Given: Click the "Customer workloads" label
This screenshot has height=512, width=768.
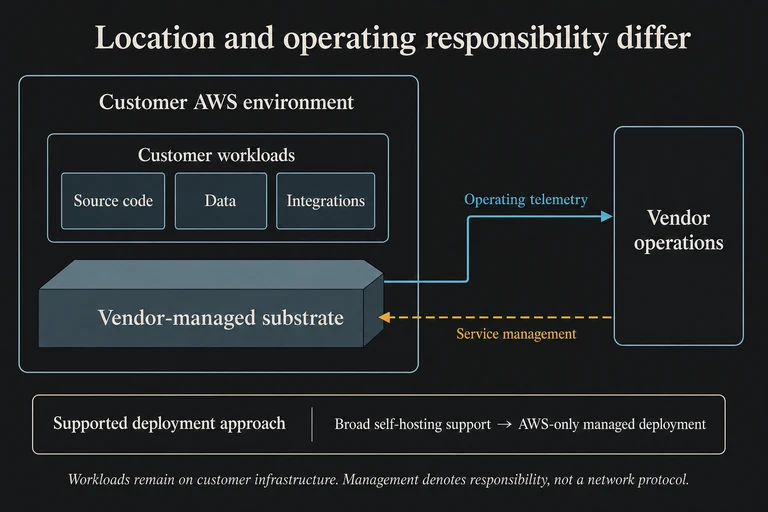Looking at the screenshot, I should 216,155.
